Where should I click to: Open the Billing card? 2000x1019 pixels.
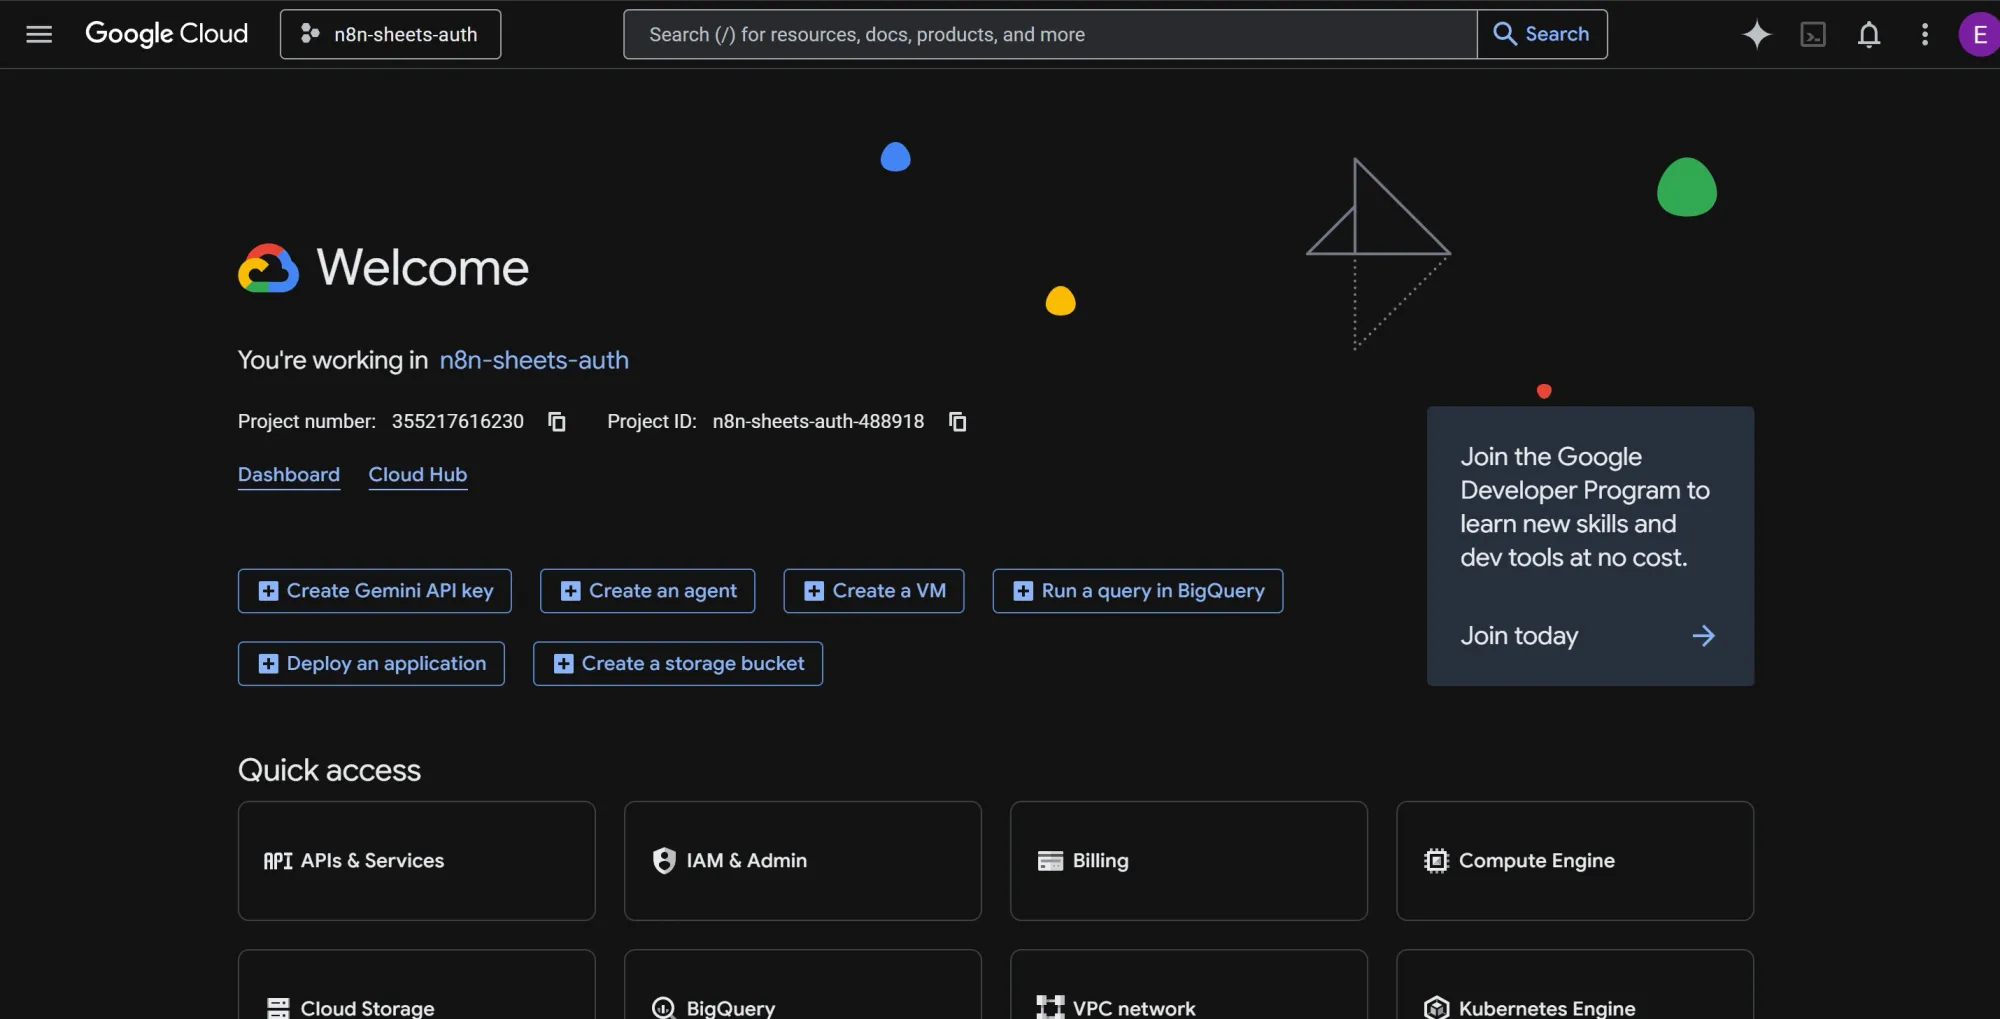(1189, 861)
